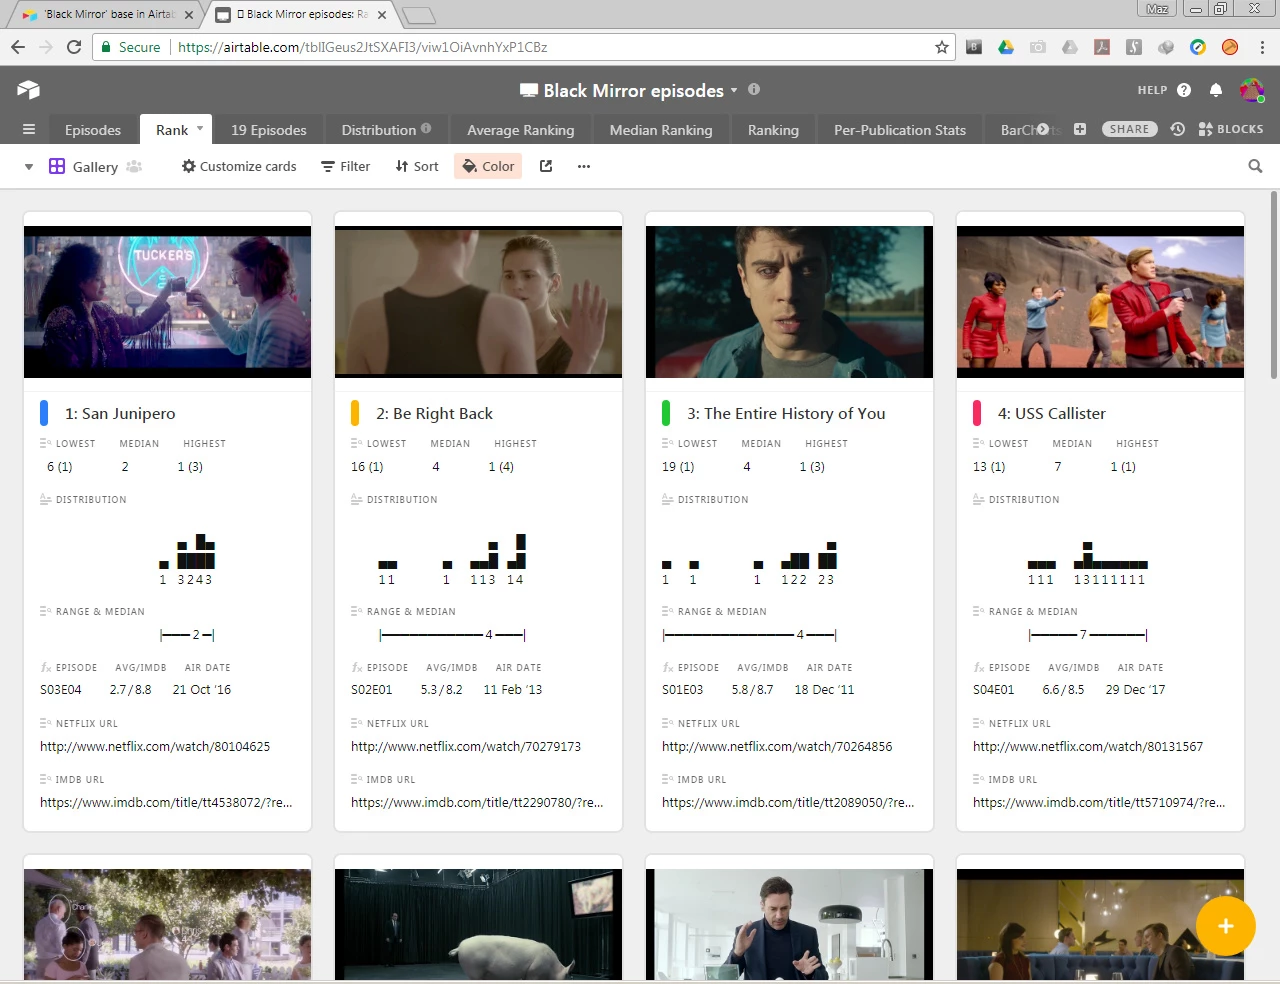Open the hamburger tables list menu
The image size is (1280, 984).
(29, 130)
